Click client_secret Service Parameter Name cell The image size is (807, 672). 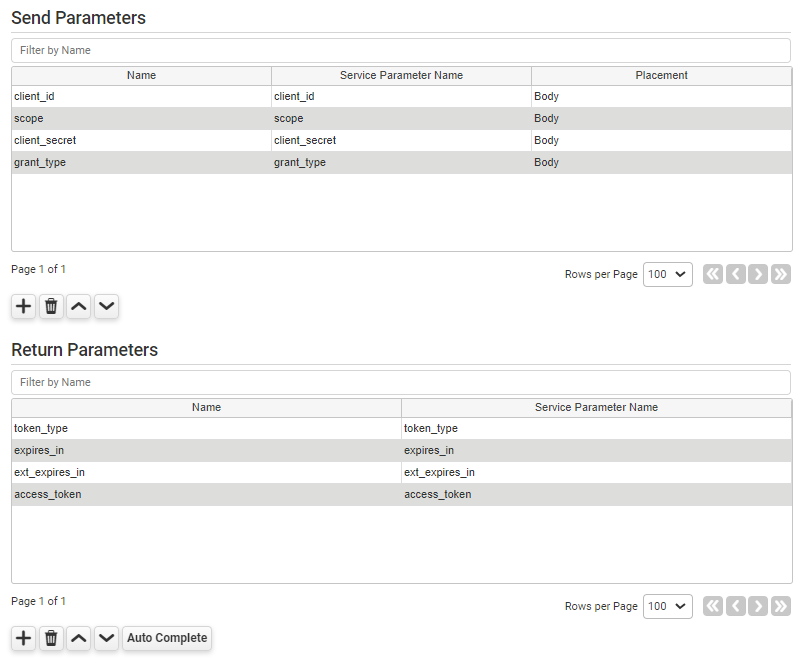(401, 140)
